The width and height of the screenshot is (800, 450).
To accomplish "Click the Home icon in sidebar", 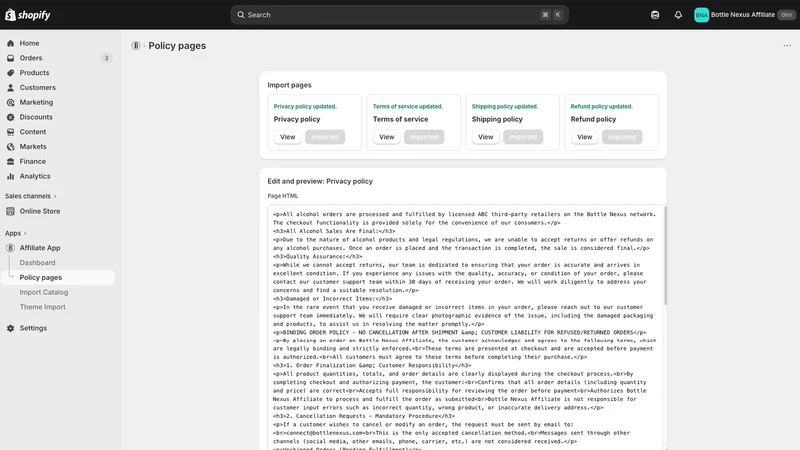I will click(x=10, y=43).
